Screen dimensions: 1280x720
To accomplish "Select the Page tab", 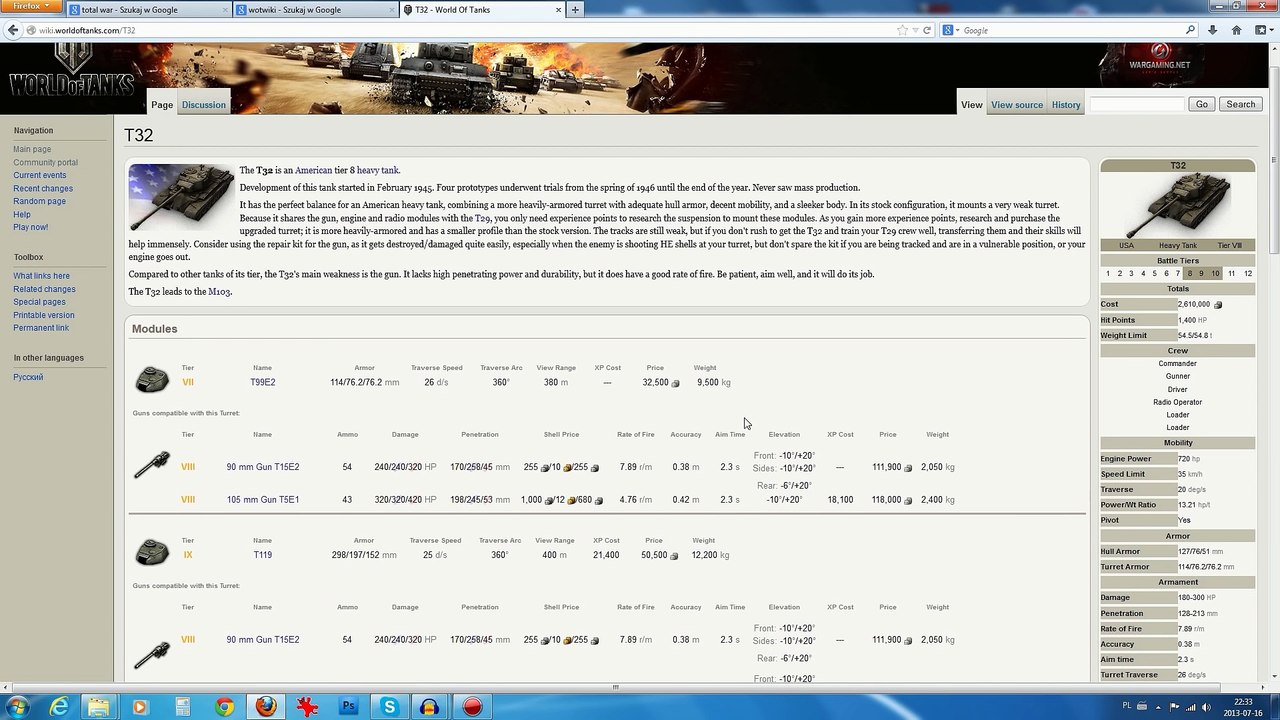I will point(162,105).
